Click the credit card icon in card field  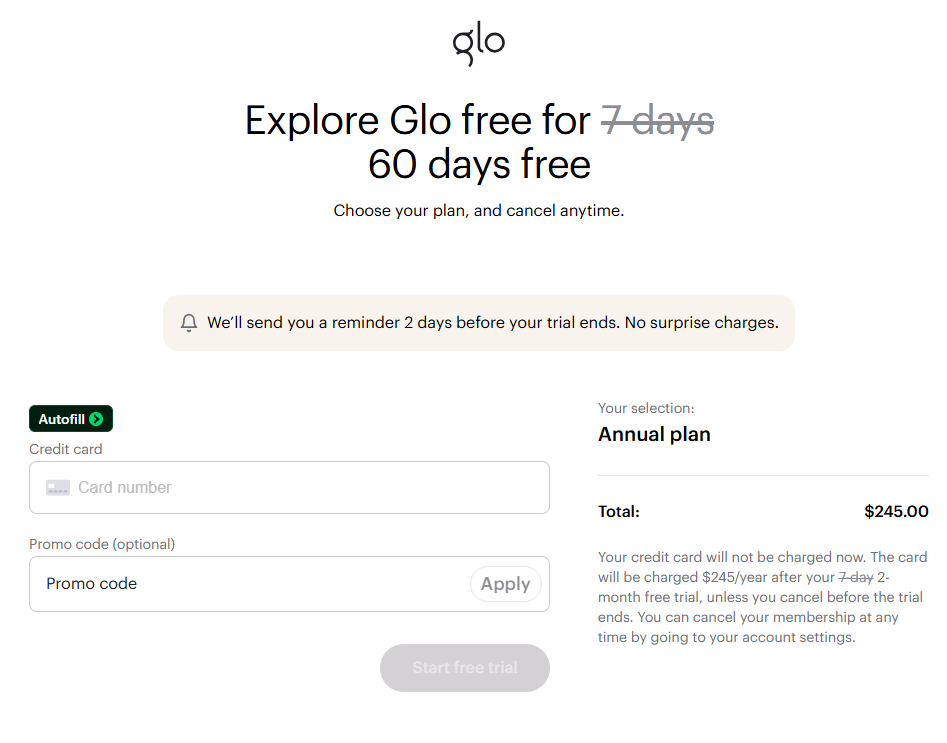[x=58, y=487]
